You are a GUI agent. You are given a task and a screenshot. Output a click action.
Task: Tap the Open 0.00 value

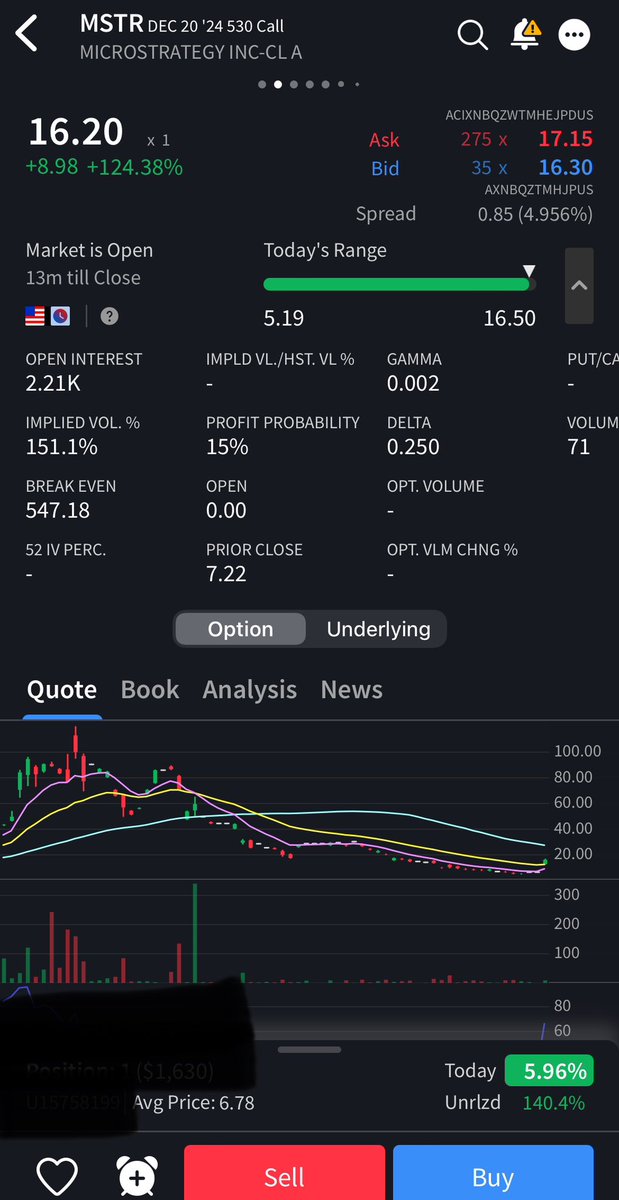coord(226,510)
